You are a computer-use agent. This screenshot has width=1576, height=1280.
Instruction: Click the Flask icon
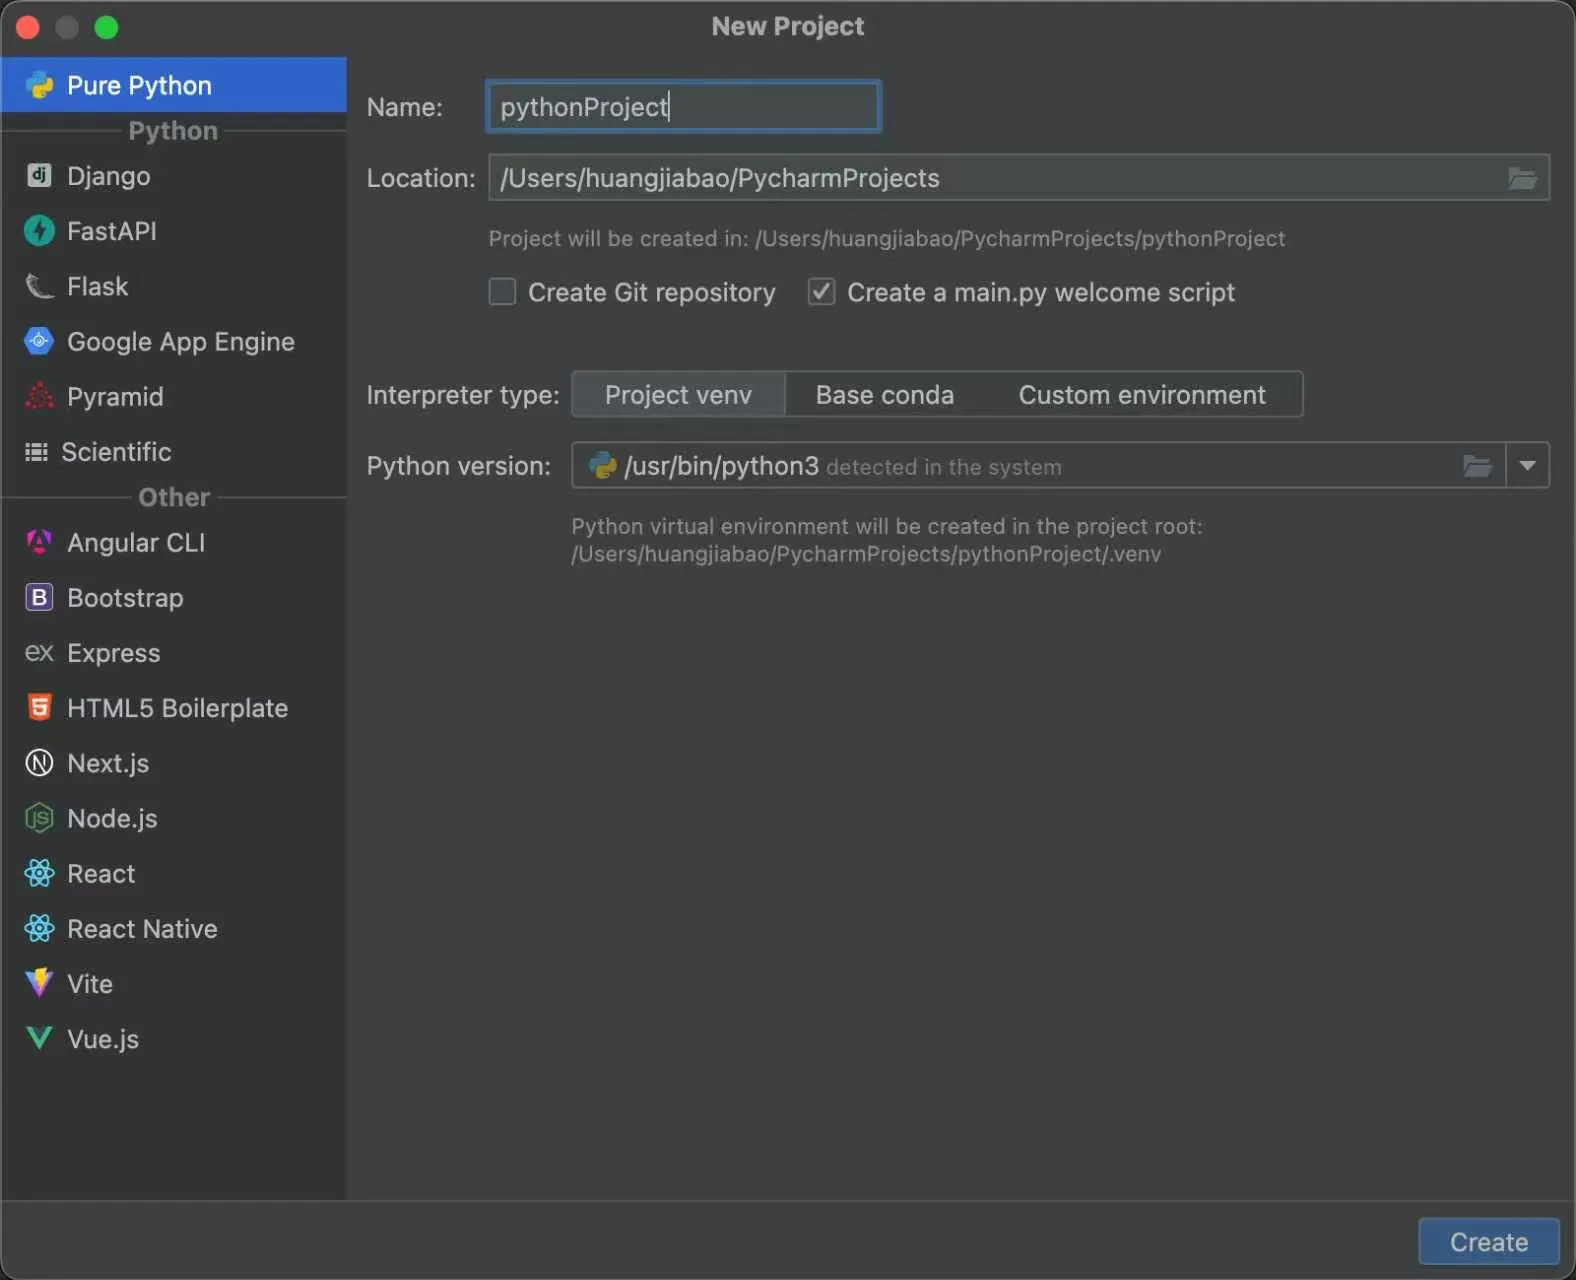pos(39,286)
